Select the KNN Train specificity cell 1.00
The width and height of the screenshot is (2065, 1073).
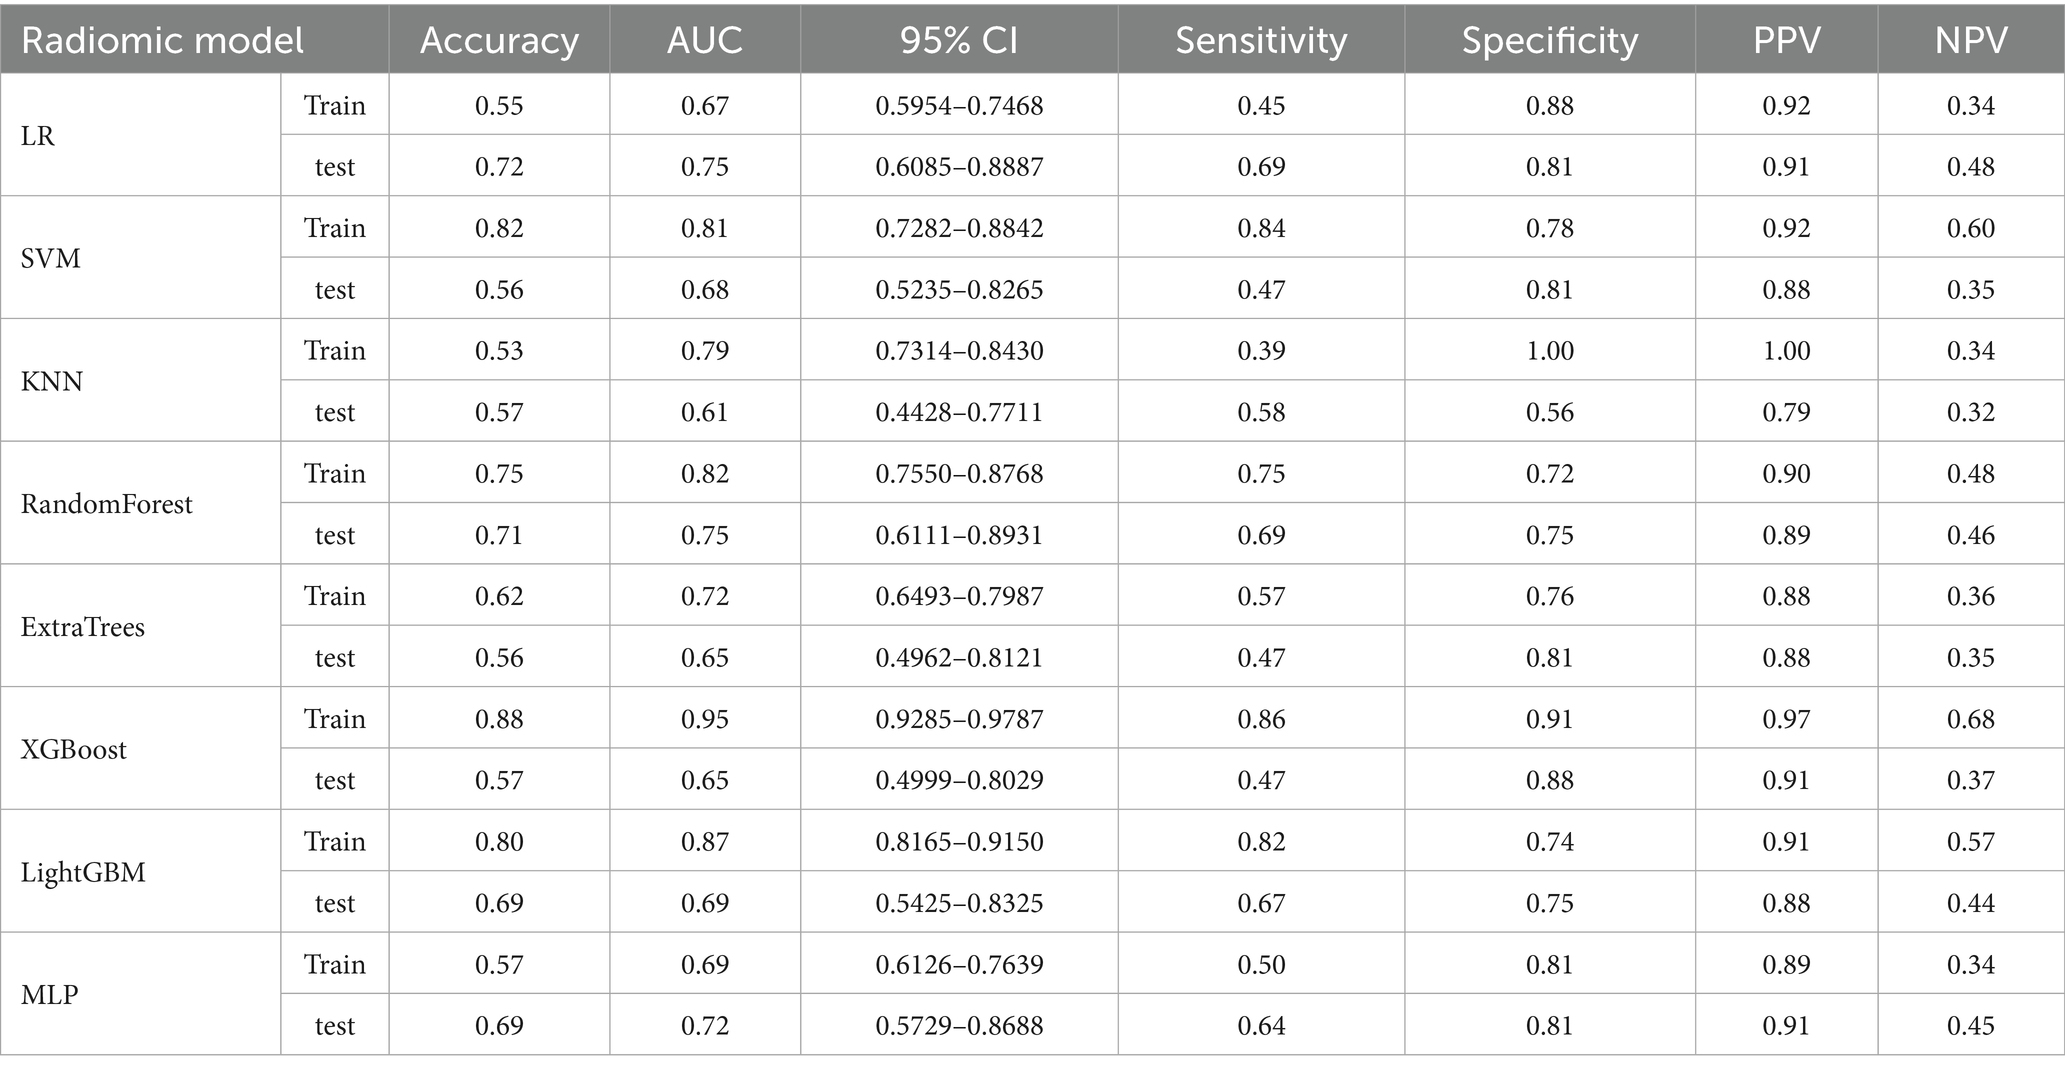coord(1550,351)
